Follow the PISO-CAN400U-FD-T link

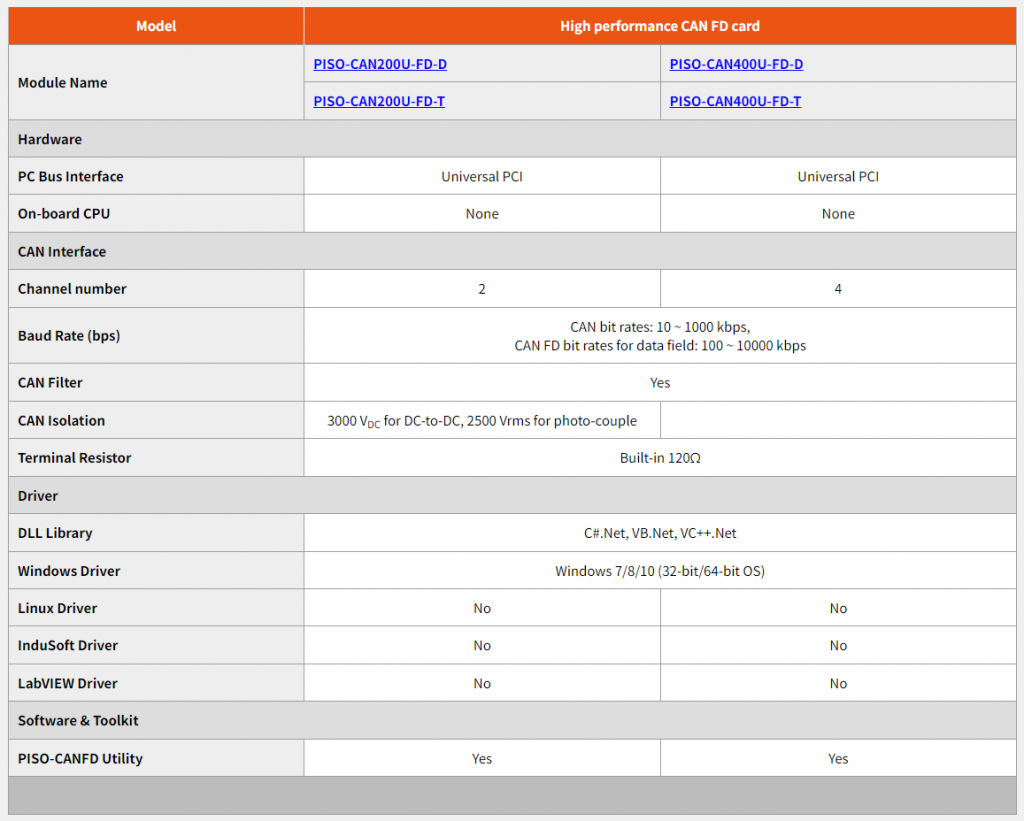(x=735, y=101)
